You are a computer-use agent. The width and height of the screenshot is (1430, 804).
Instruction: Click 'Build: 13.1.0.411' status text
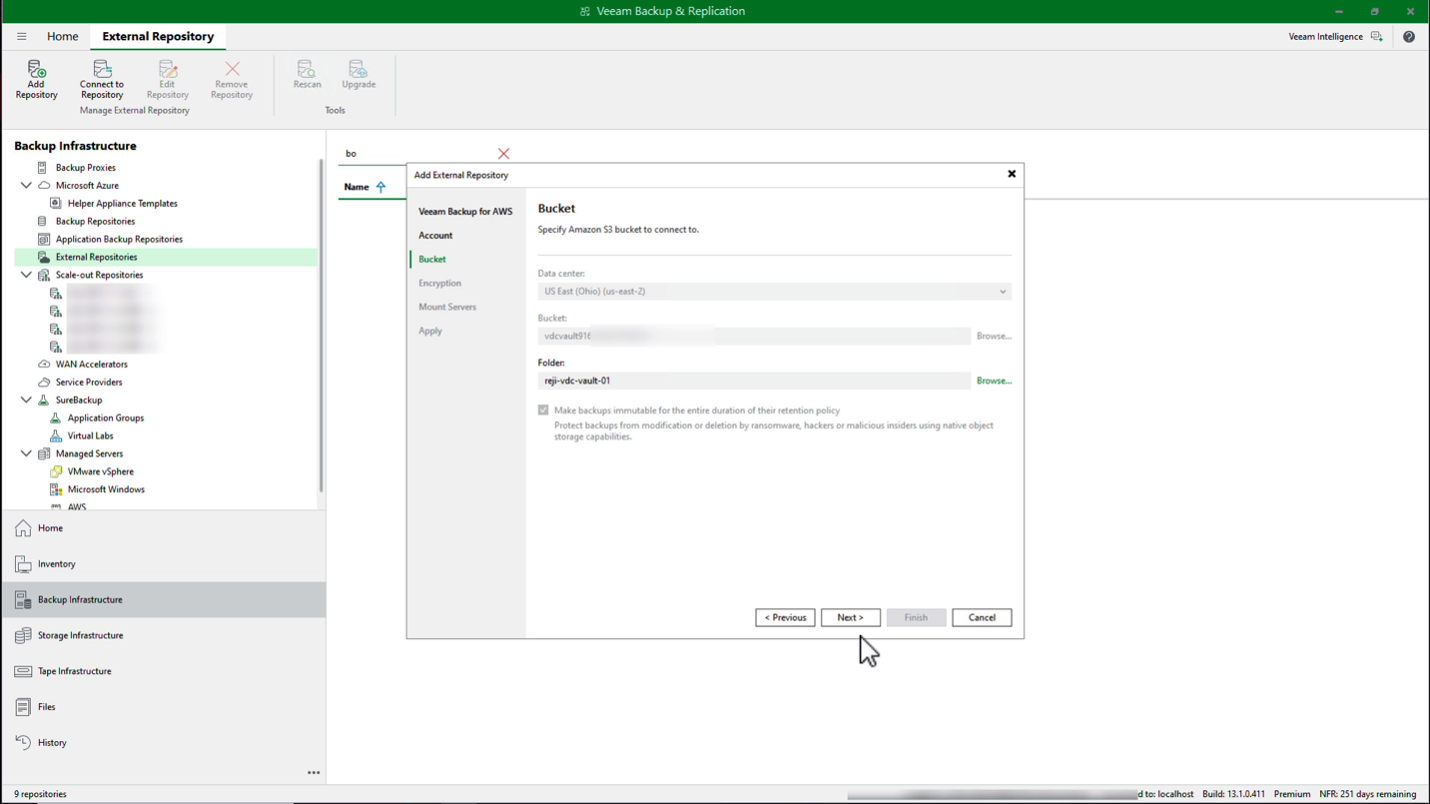click(x=1233, y=794)
